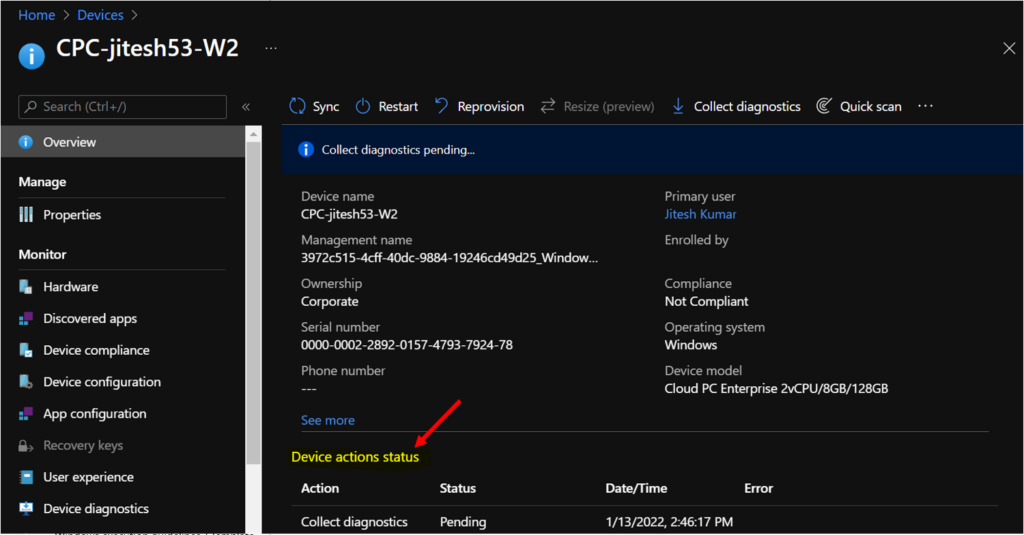1024x535 pixels.
Task: Click the Not Compliant value
Action: coord(706,301)
